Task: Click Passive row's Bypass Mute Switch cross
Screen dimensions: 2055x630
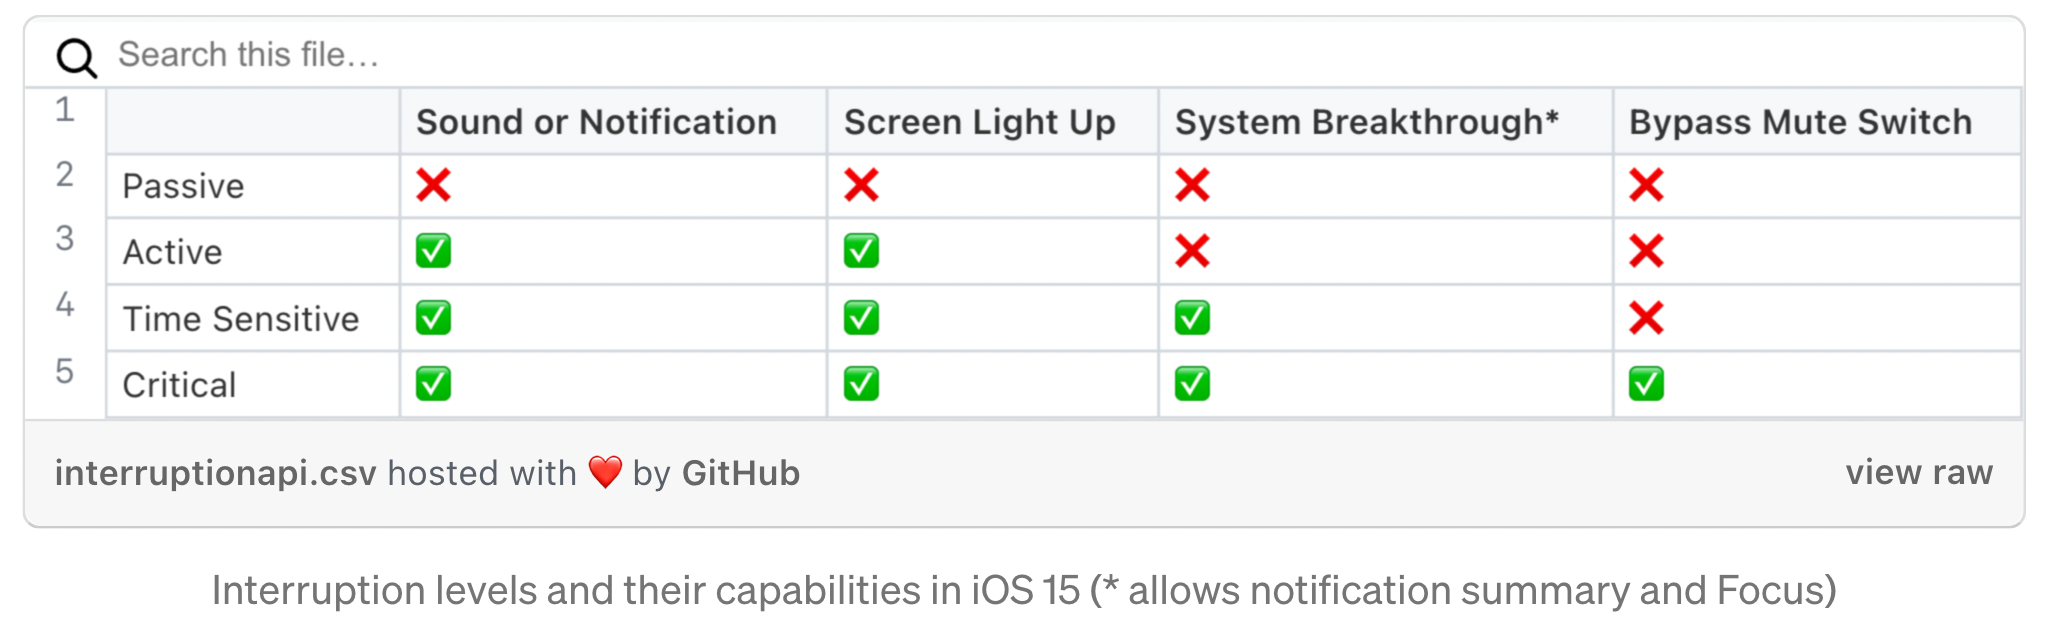Action: [1646, 185]
